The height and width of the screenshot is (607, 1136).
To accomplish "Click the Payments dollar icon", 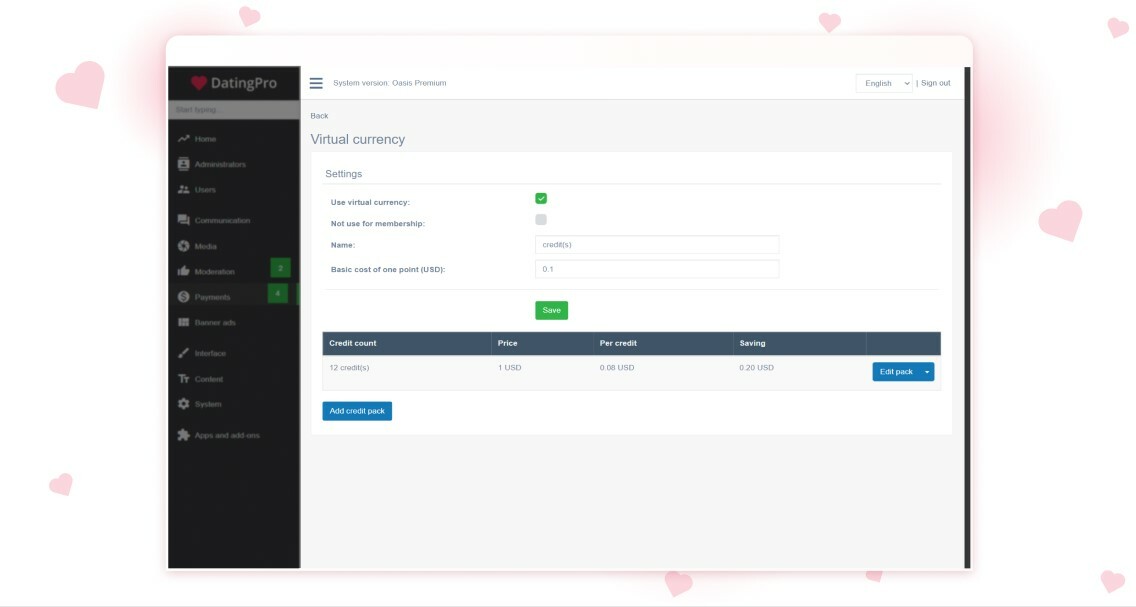I will tap(183, 296).
